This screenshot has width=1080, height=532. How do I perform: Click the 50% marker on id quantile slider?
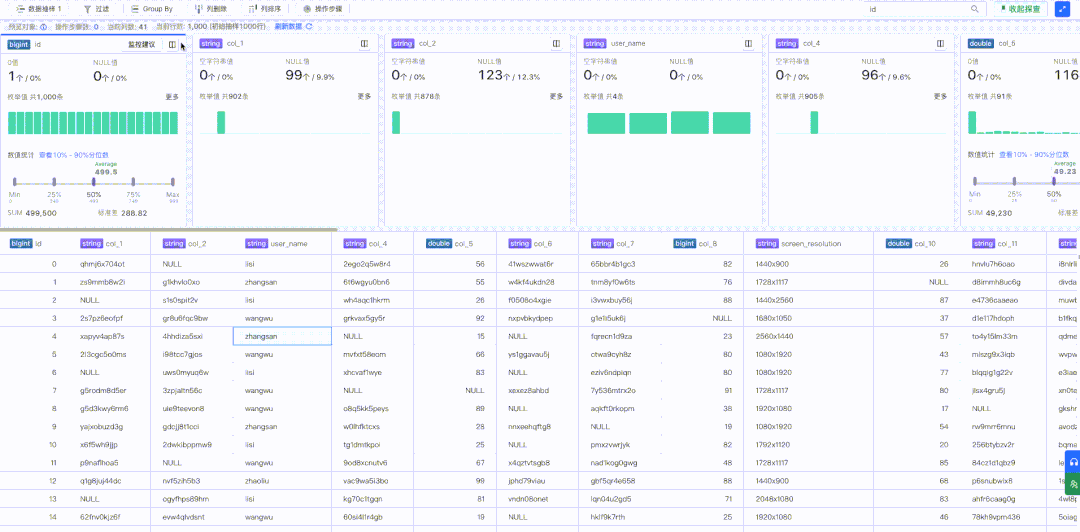(93, 182)
